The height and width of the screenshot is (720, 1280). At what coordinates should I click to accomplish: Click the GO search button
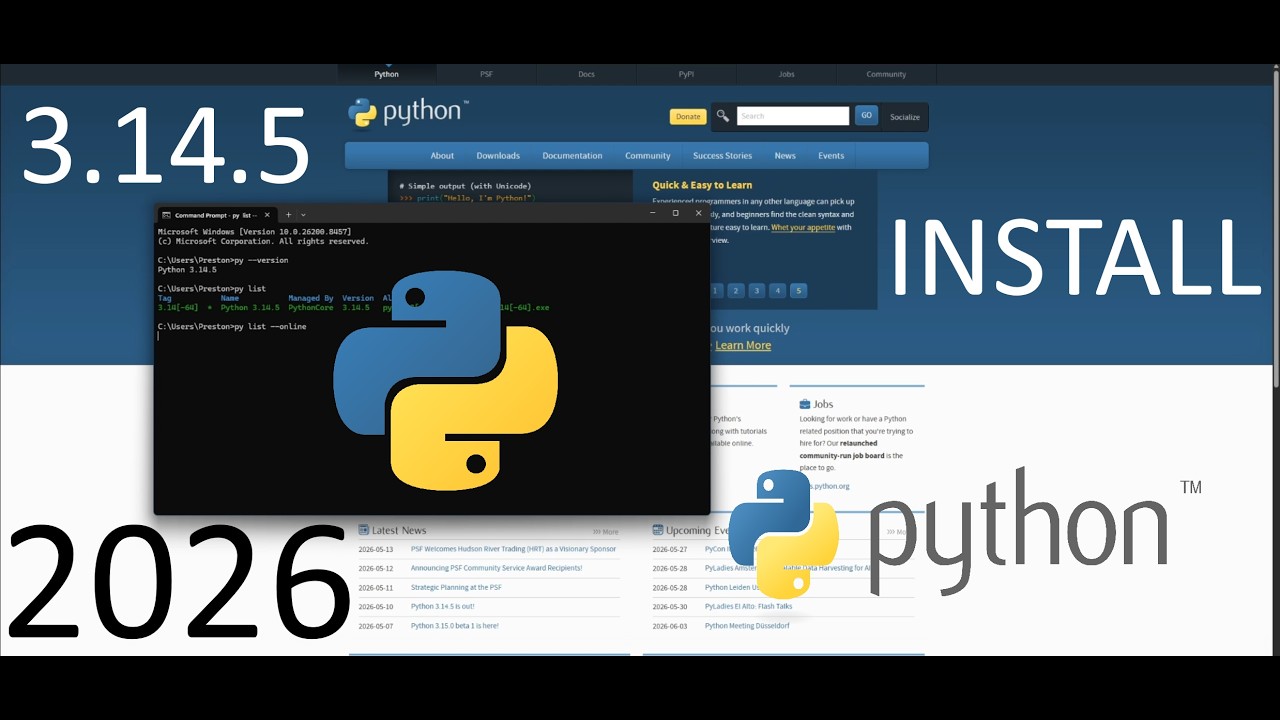click(x=866, y=116)
